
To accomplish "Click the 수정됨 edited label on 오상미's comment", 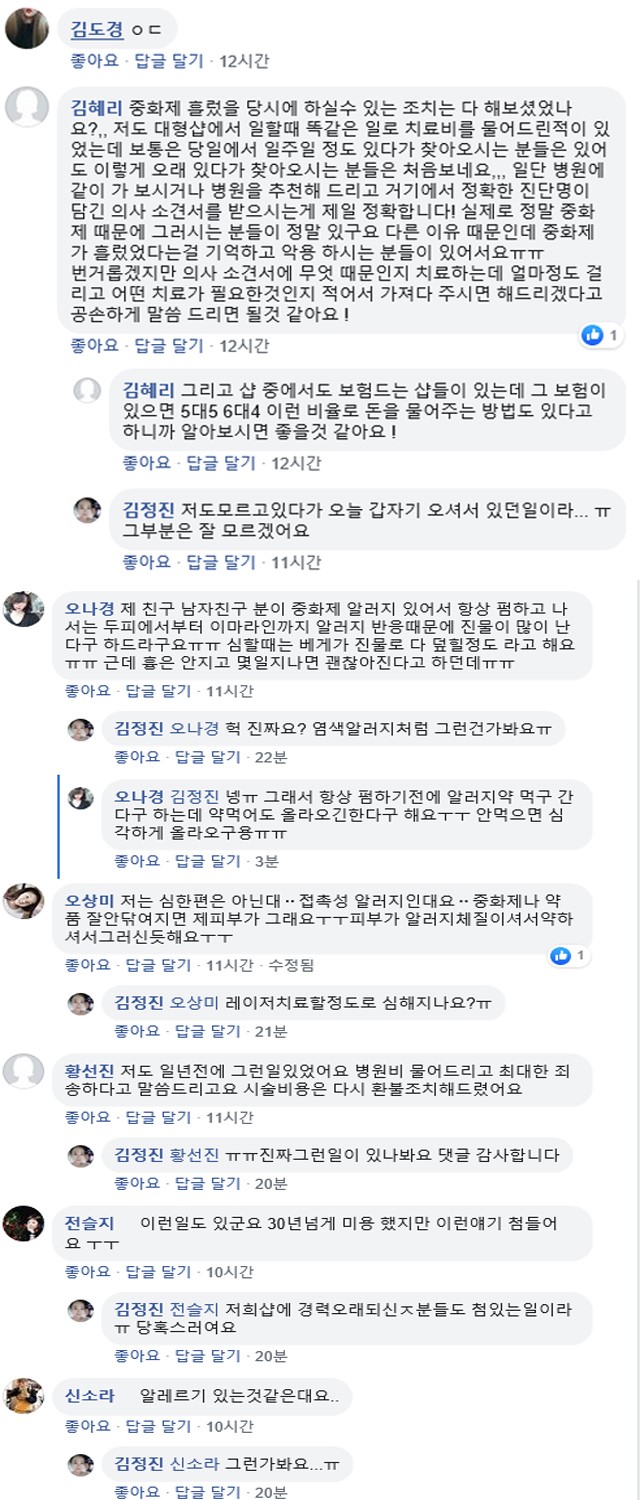I will point(292,965).
